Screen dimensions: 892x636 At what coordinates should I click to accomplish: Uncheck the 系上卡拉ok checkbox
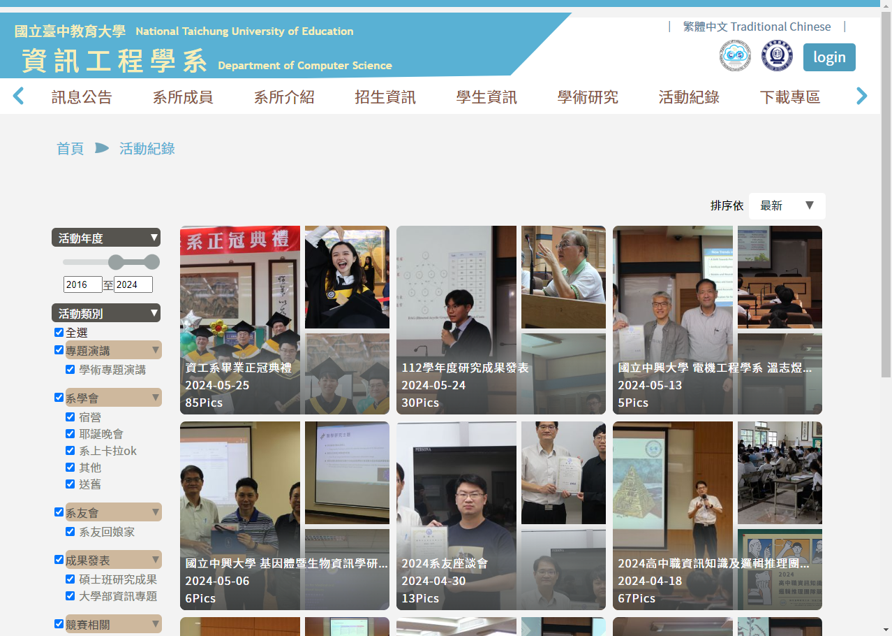70,451
